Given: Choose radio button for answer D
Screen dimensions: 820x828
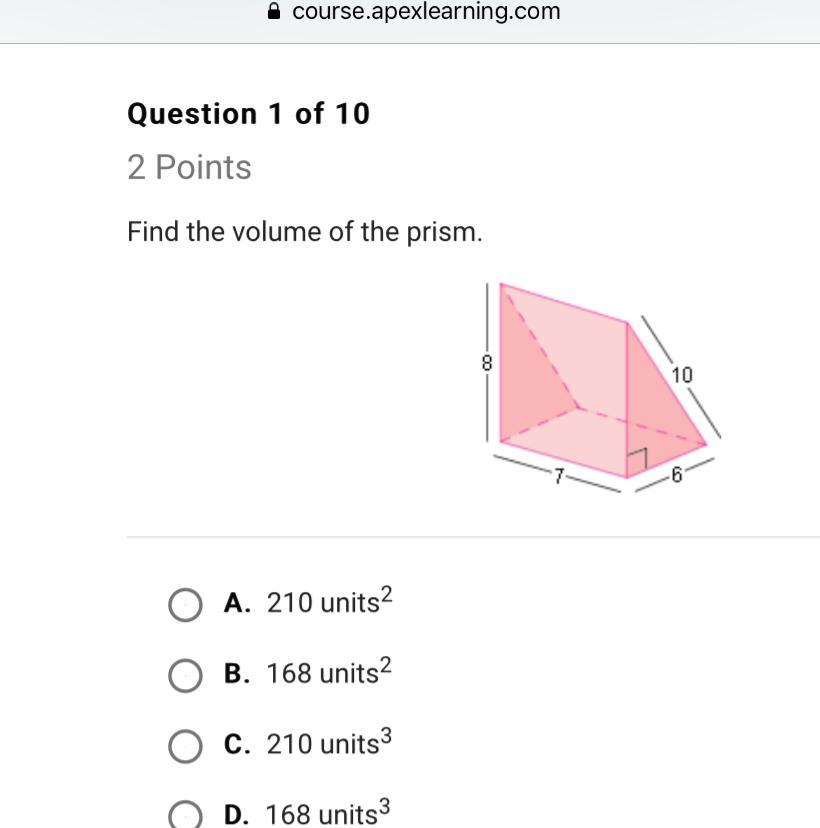Looking at the screenshot, I should click(x=185, y=814).
